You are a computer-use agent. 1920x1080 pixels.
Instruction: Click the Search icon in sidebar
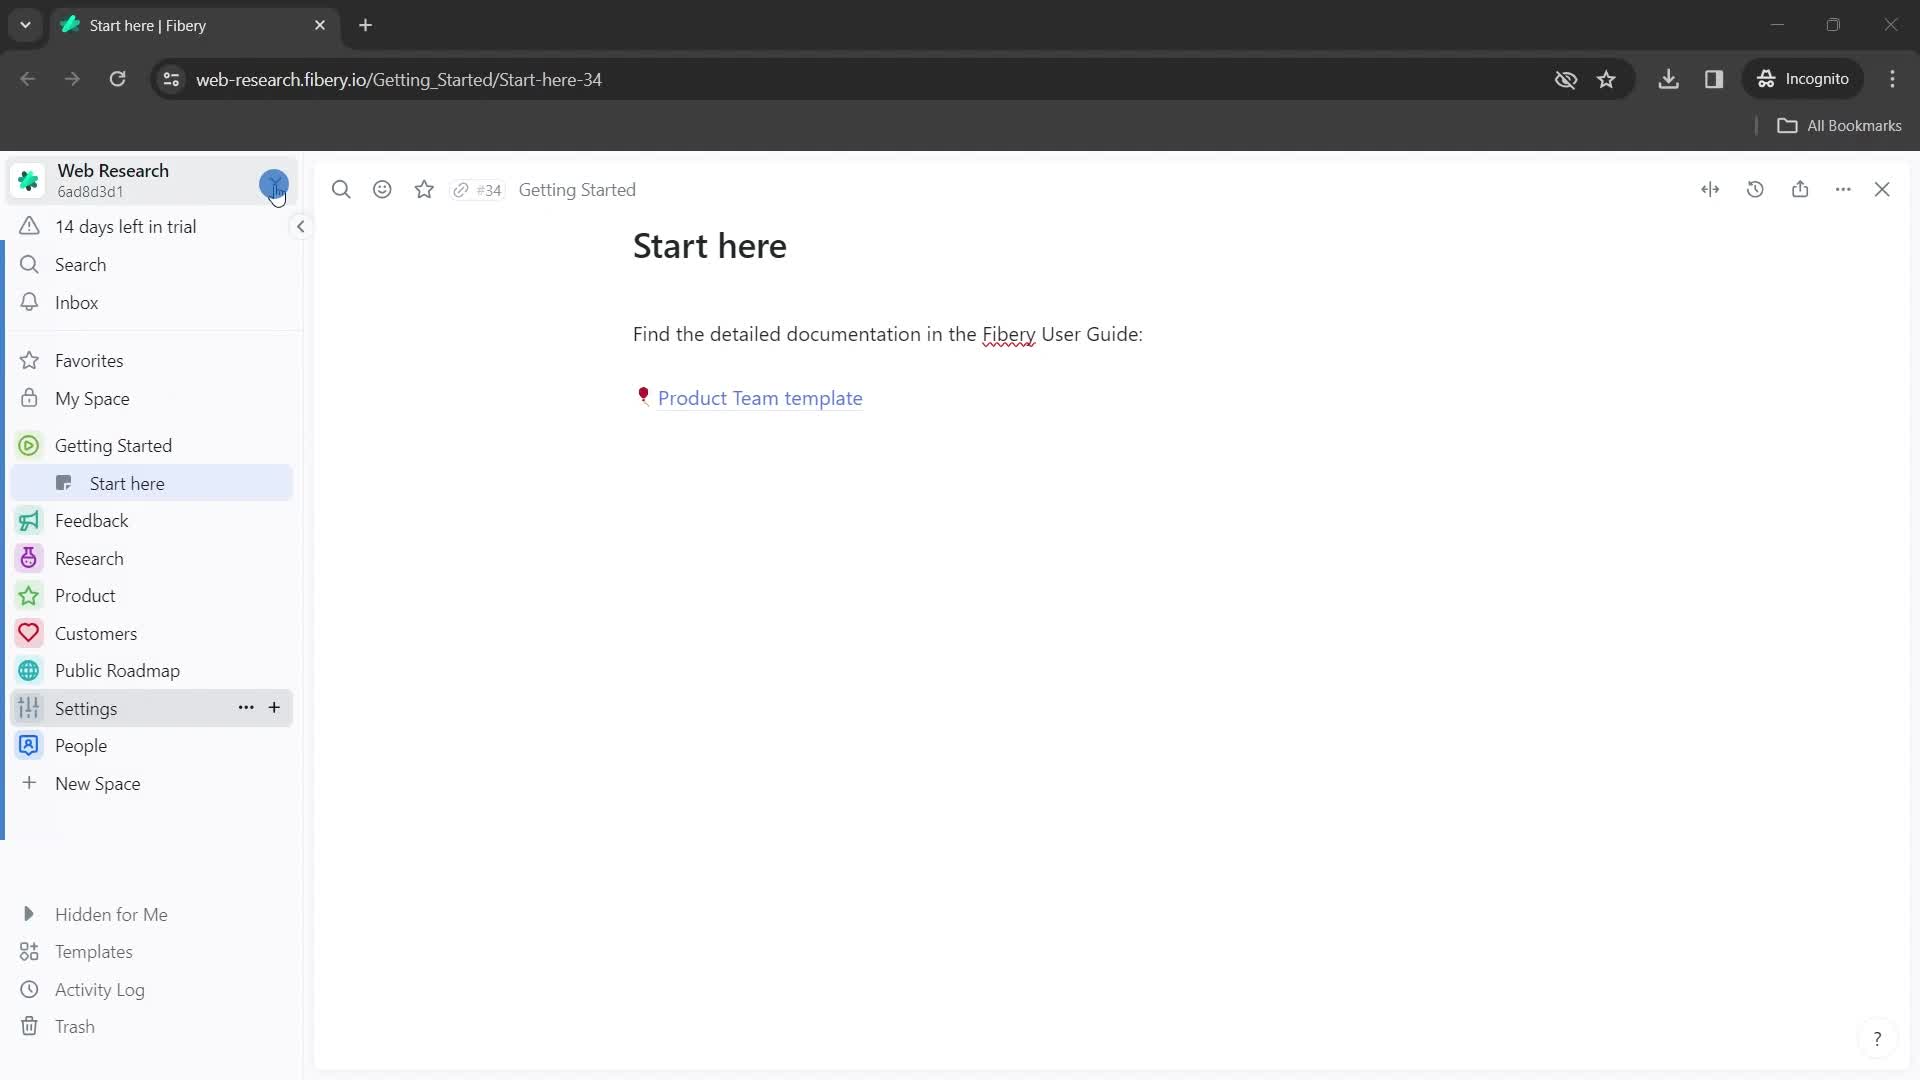tap(29, 265)
